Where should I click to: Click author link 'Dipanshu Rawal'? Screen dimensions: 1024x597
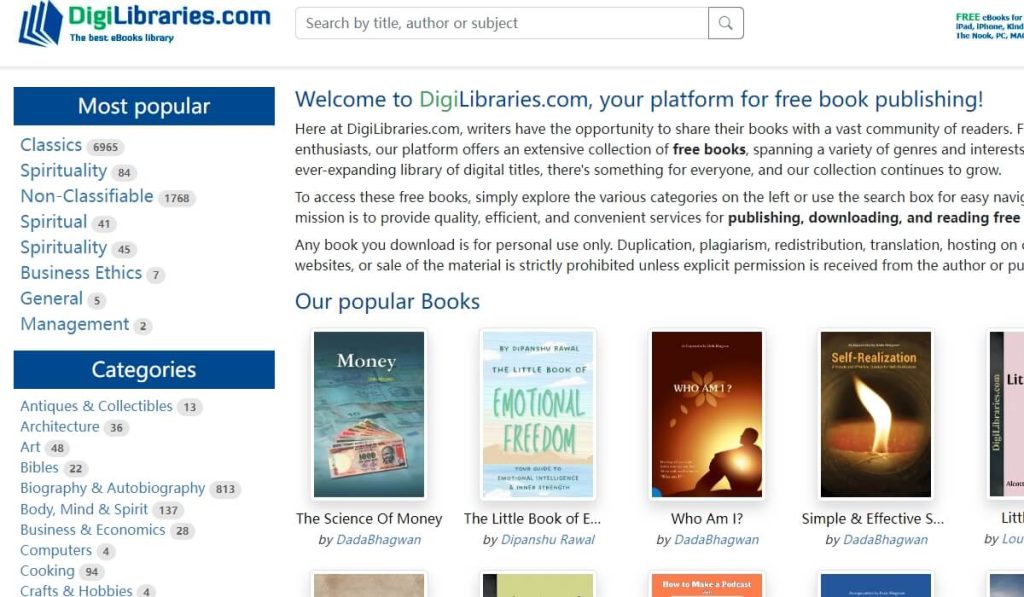548,539
